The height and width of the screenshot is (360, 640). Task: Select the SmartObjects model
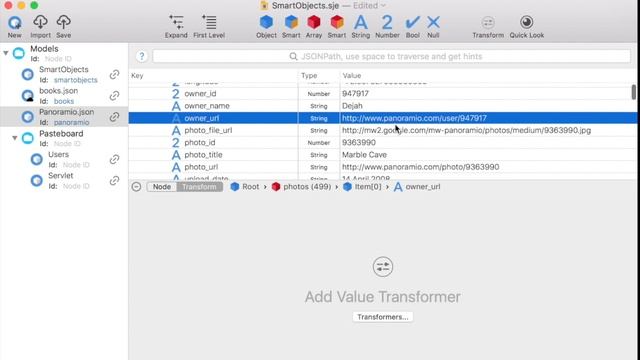click(x=64, y=70)
